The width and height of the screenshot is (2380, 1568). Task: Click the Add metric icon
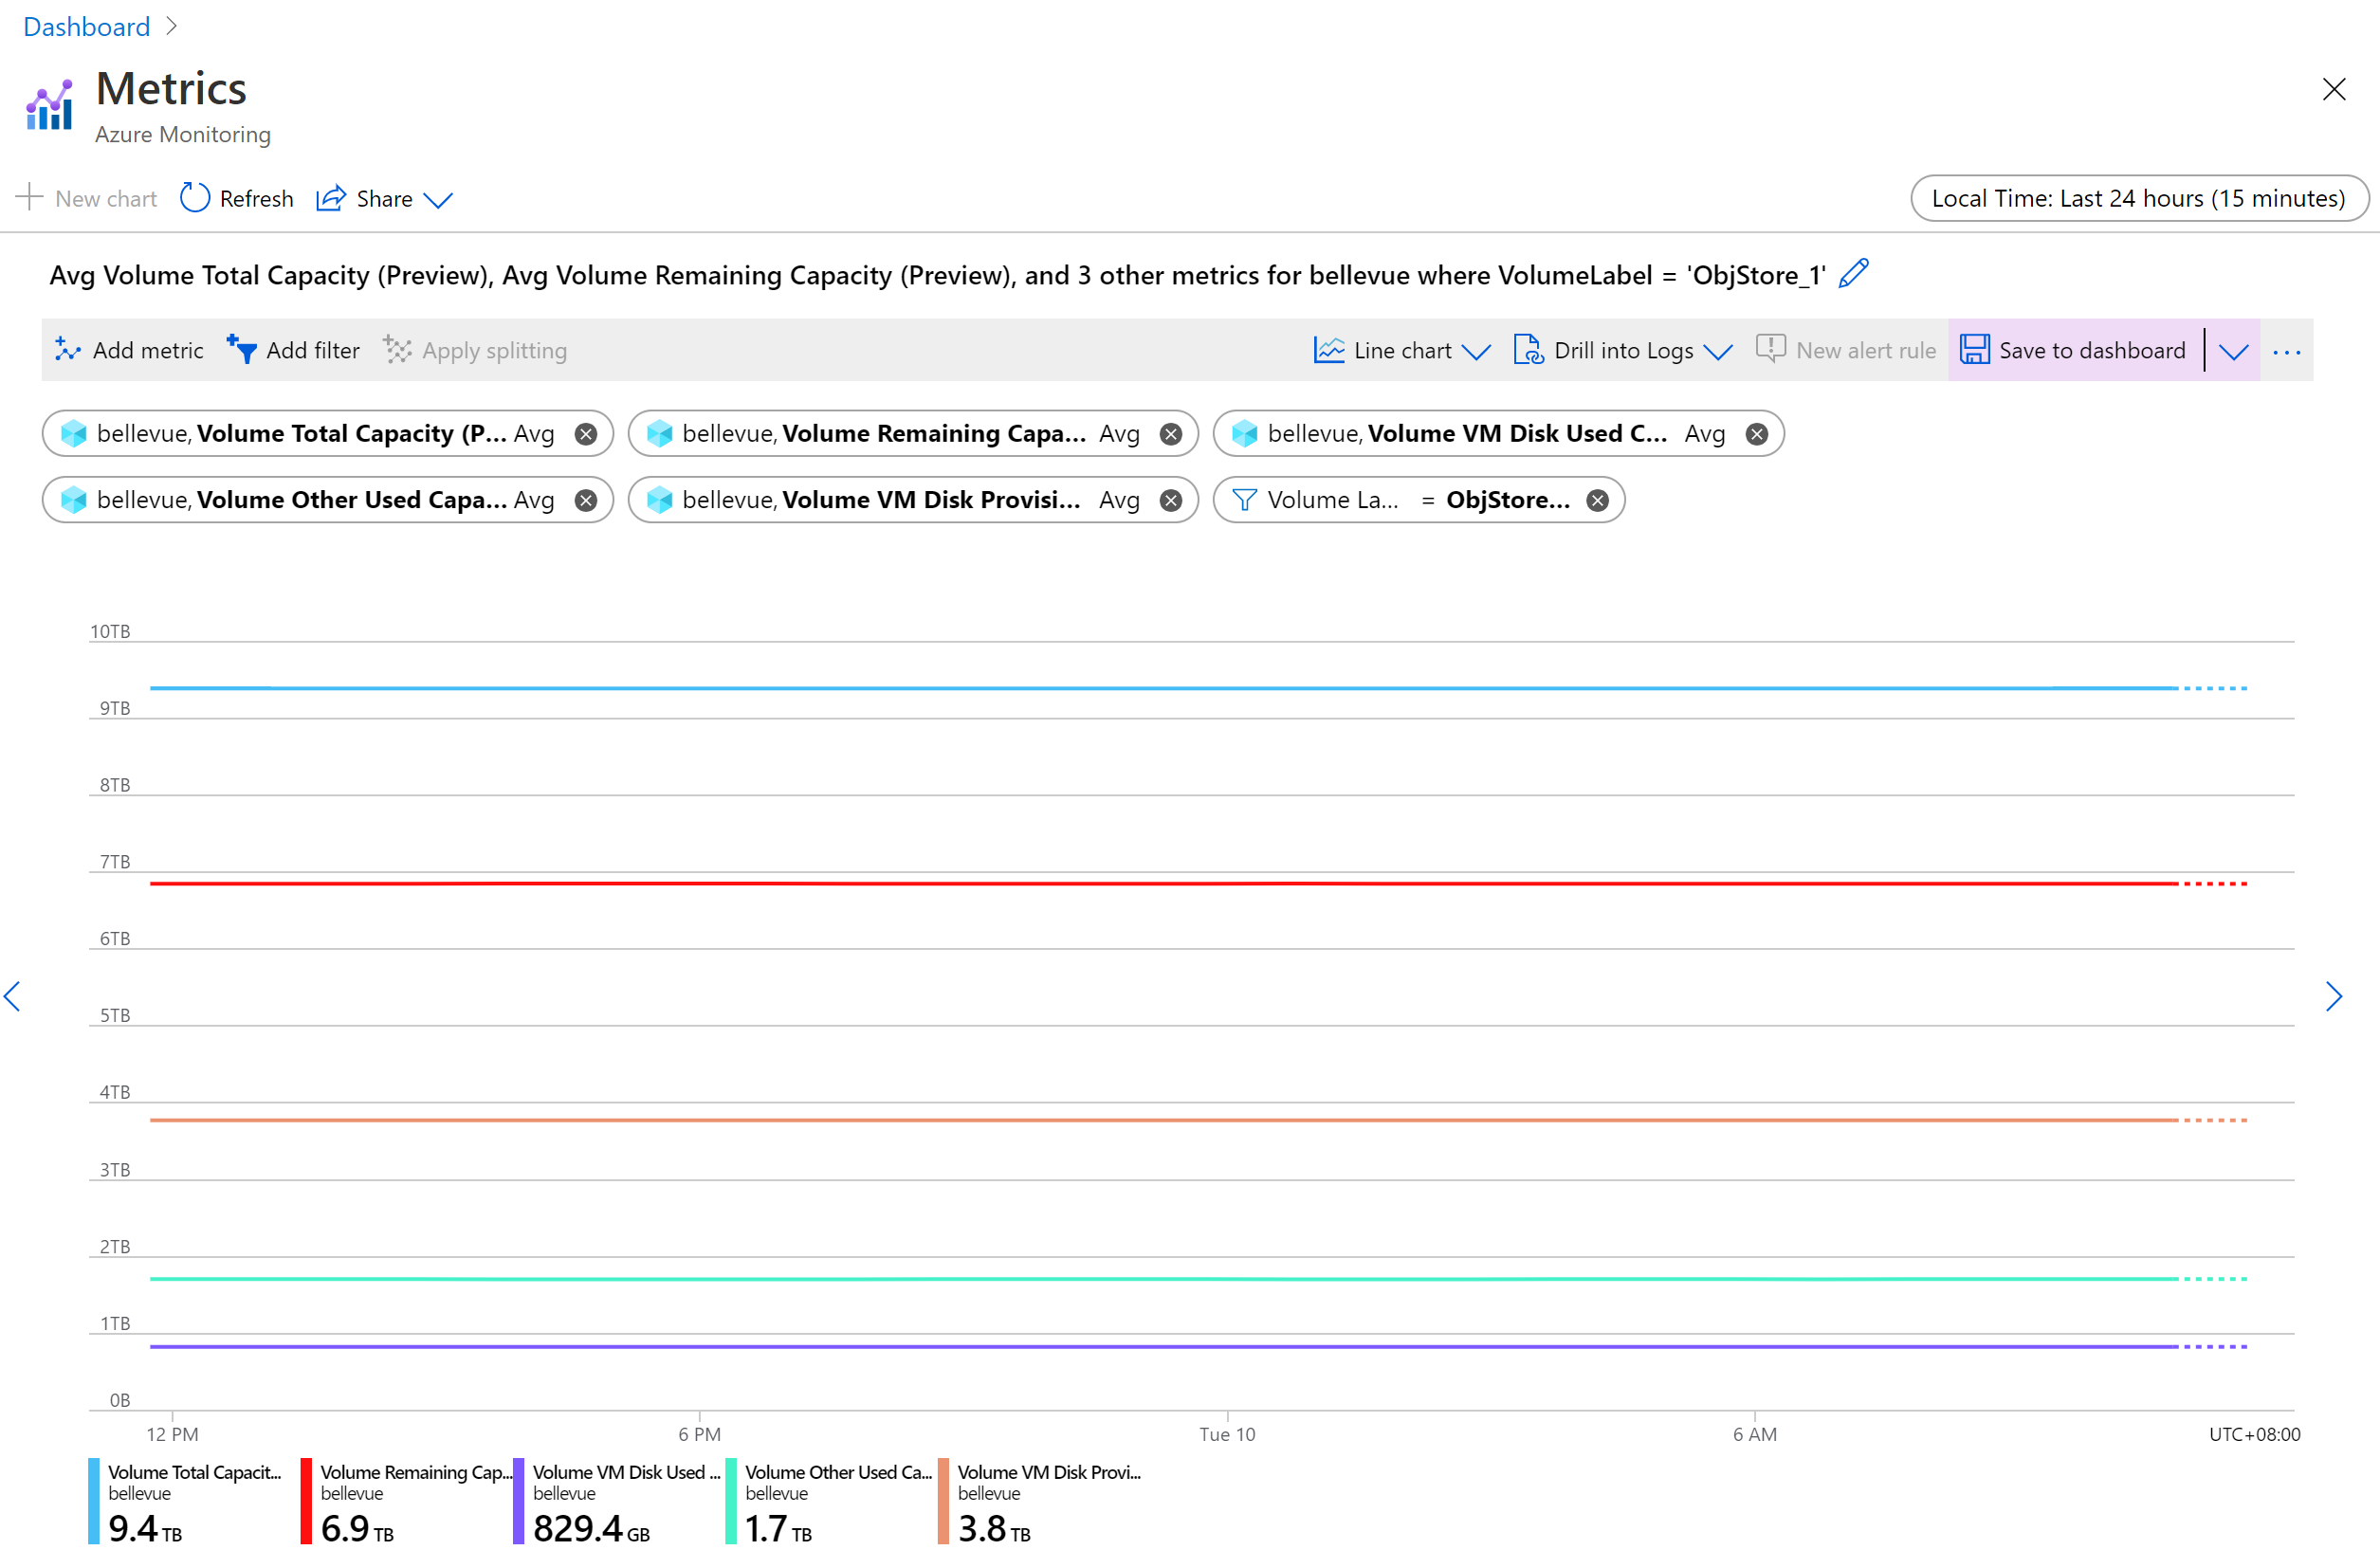tap(68, 350)
